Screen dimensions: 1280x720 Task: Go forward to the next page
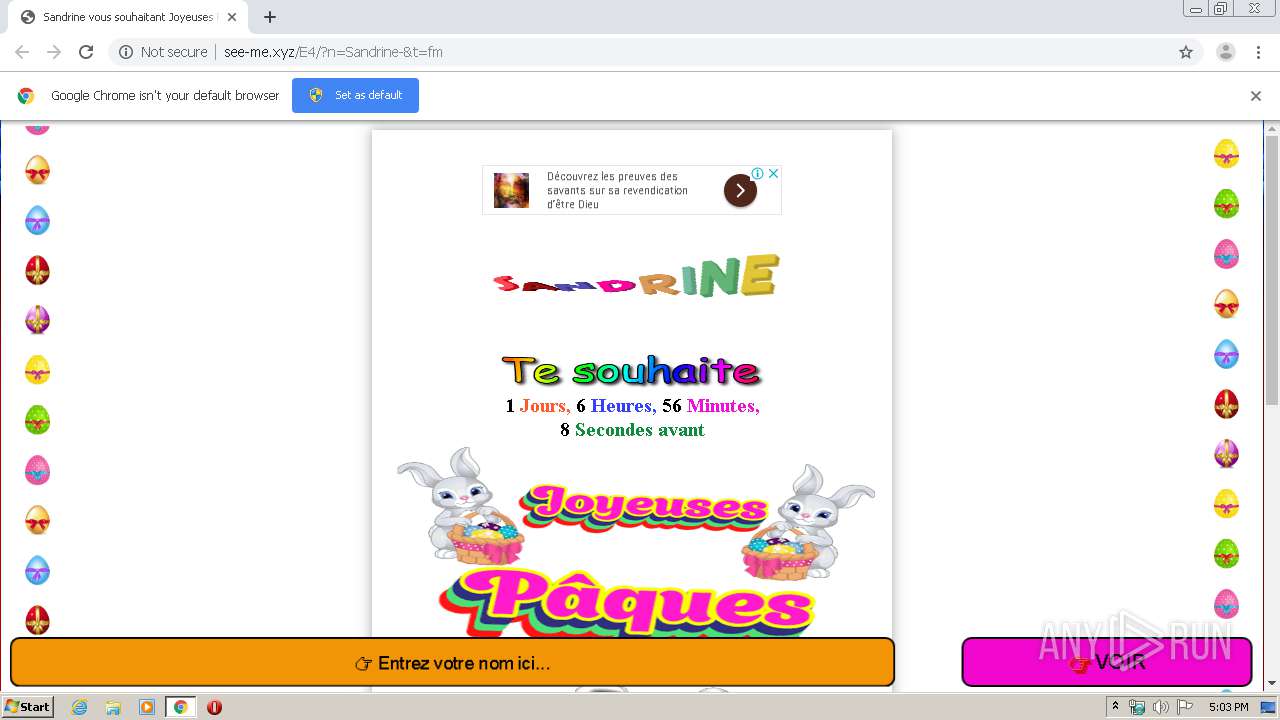(x=54, y=52)
